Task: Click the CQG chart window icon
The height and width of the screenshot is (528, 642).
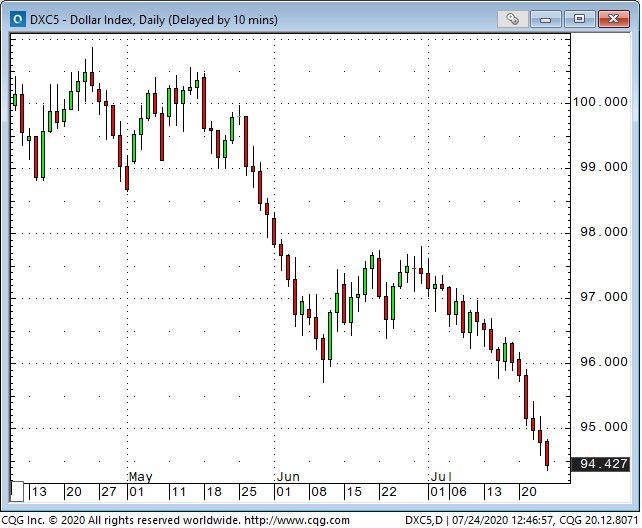Action: [x=18, y=19]
